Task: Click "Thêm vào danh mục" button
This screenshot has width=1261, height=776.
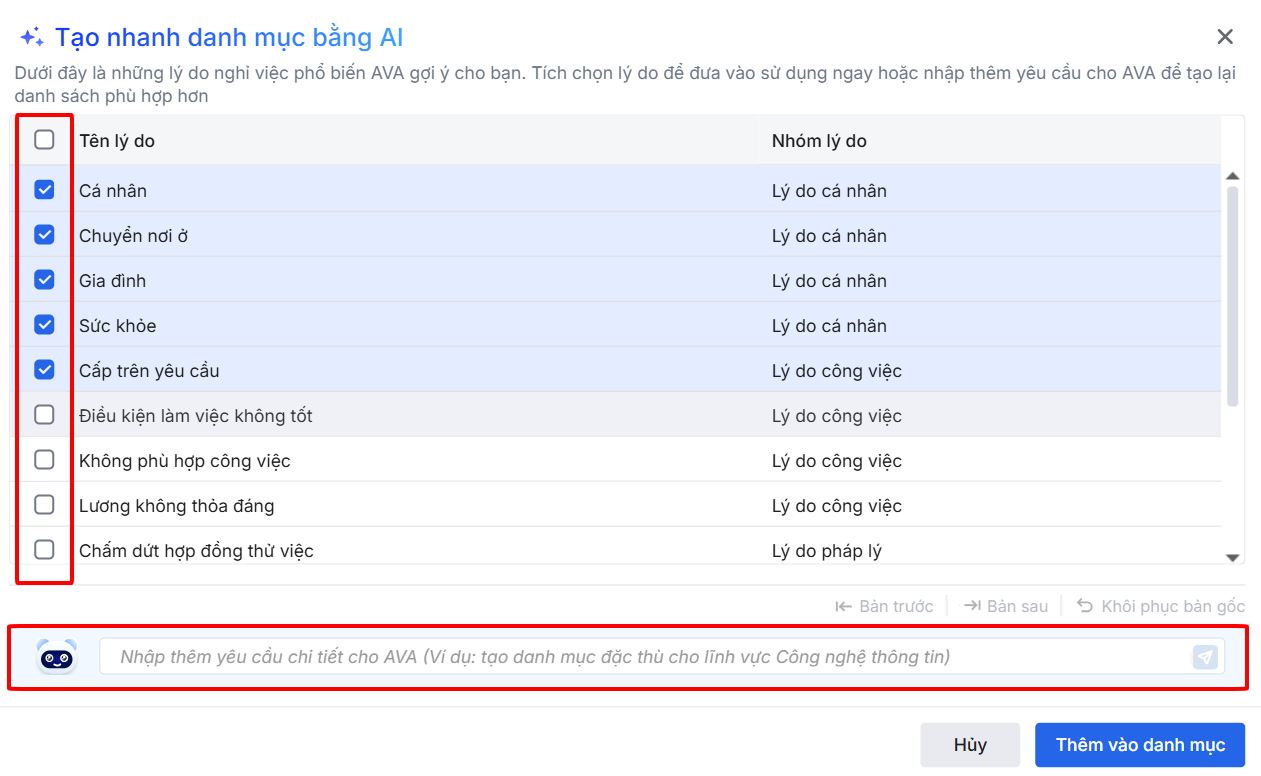Action: tap(1140, 745)
